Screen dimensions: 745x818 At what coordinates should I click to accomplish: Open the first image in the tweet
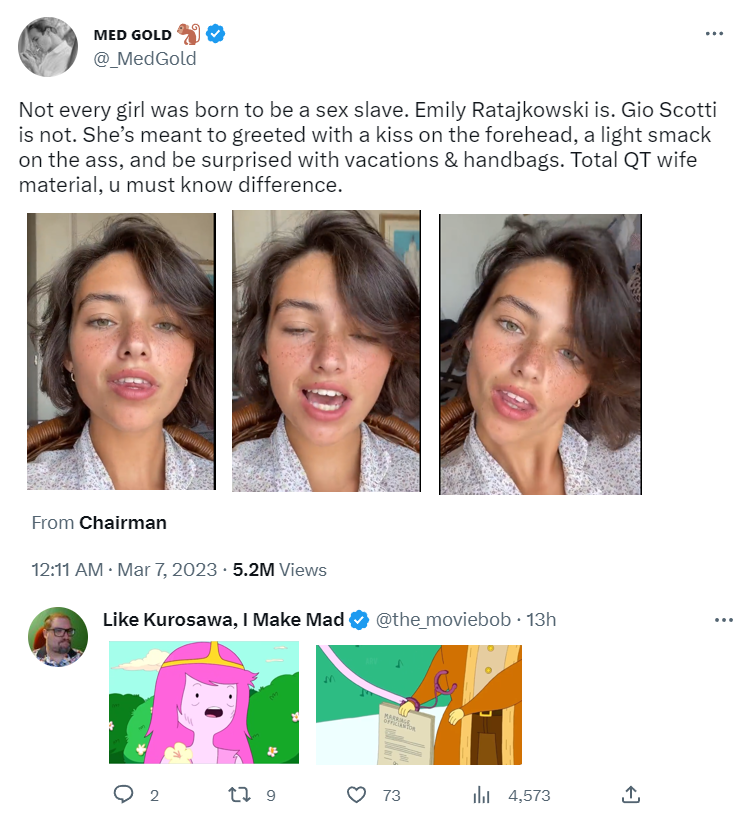pyautogui.click(x=121, y=351)
